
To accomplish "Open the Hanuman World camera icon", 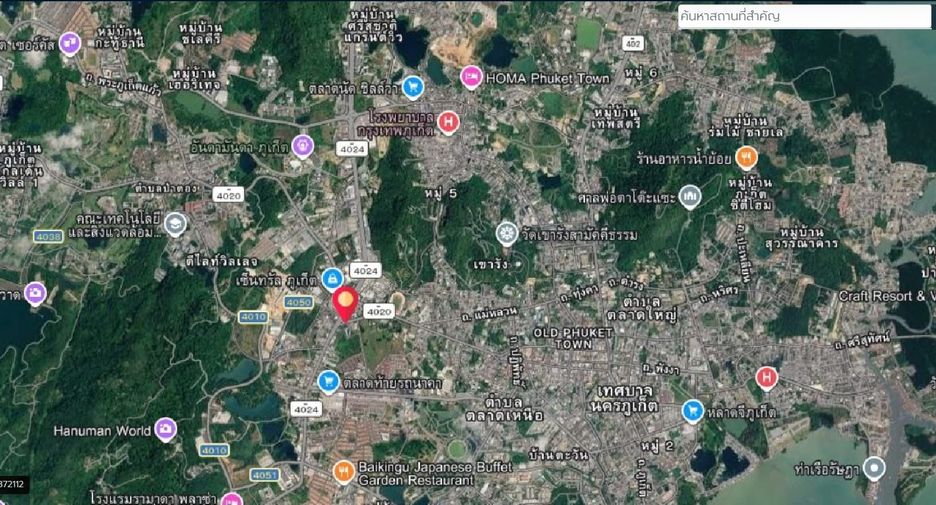I will tap(165, 429).
